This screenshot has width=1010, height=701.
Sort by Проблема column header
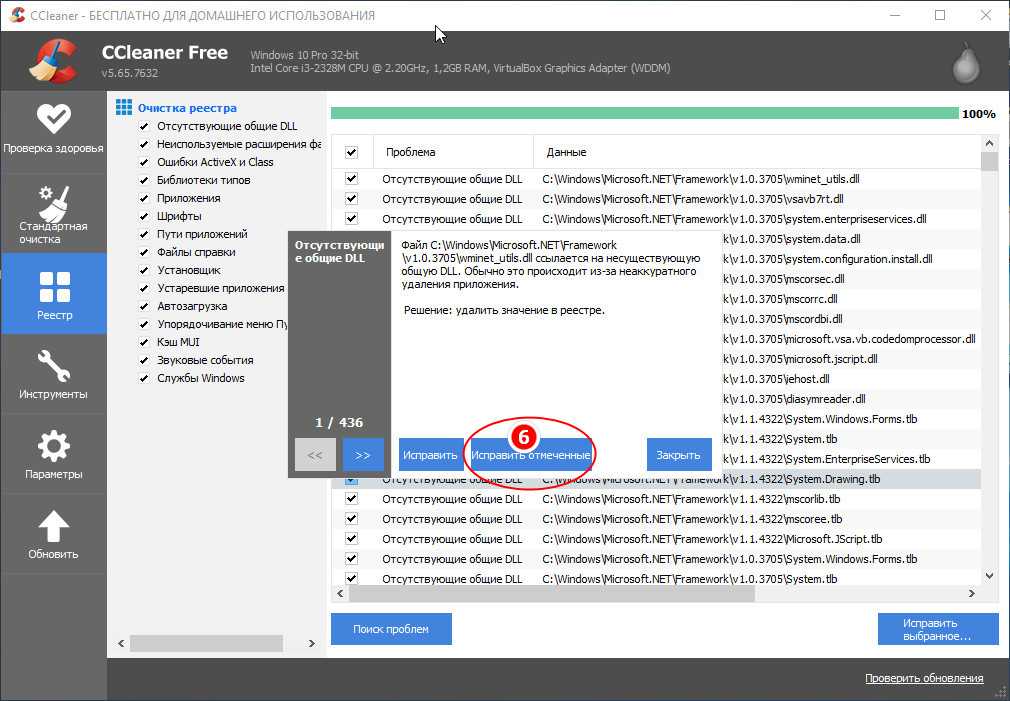tap(453, 152)
